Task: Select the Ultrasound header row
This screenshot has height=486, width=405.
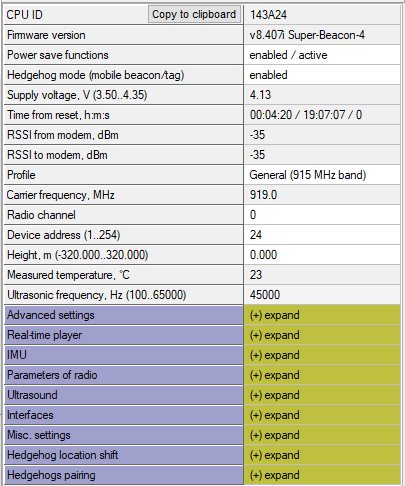Action: (124, 395)
